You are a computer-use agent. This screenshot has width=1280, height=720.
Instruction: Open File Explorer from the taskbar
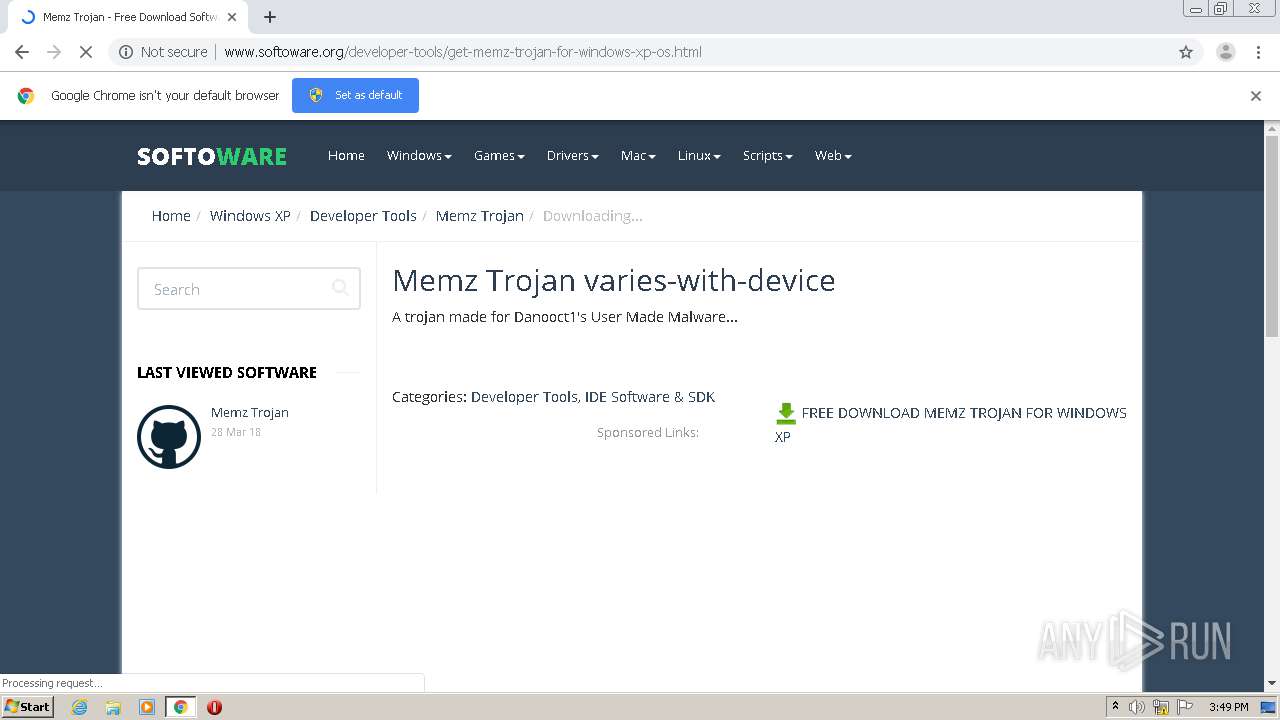point(113,707)
